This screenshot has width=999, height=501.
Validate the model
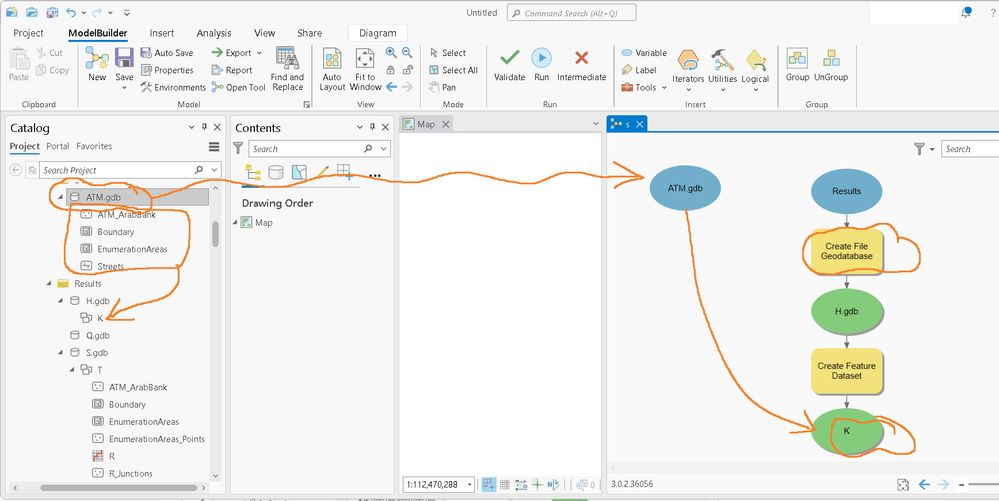pos(510,65)
